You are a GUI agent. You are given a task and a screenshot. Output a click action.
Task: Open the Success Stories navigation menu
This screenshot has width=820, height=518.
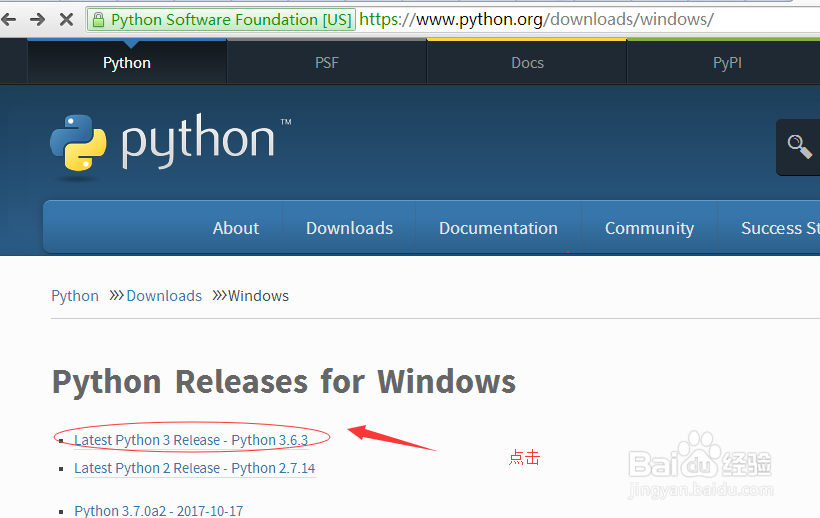pos(780,228)
